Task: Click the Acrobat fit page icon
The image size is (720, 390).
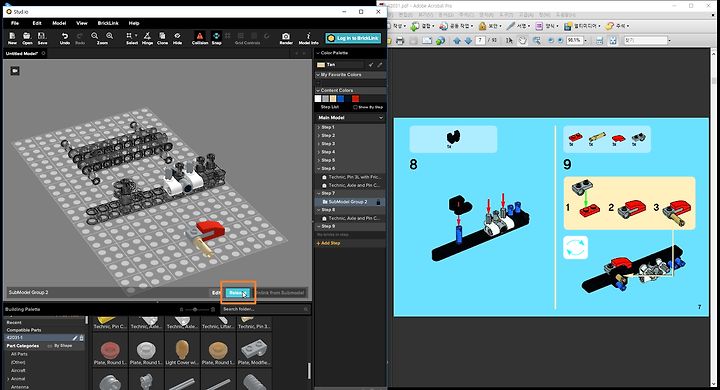Action: pos(613,40)
